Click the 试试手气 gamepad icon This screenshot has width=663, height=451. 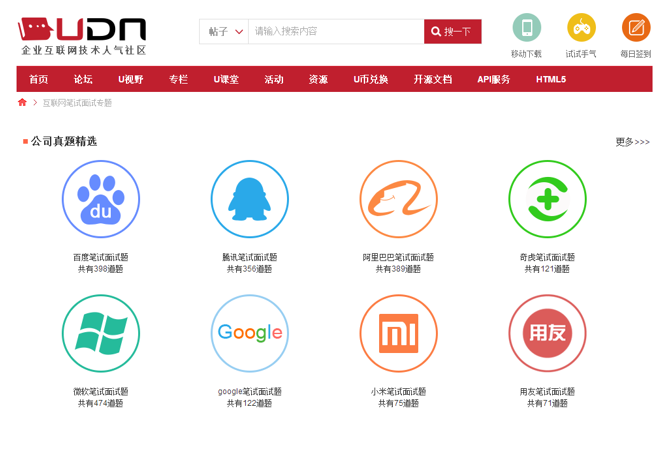coord(581,28)
